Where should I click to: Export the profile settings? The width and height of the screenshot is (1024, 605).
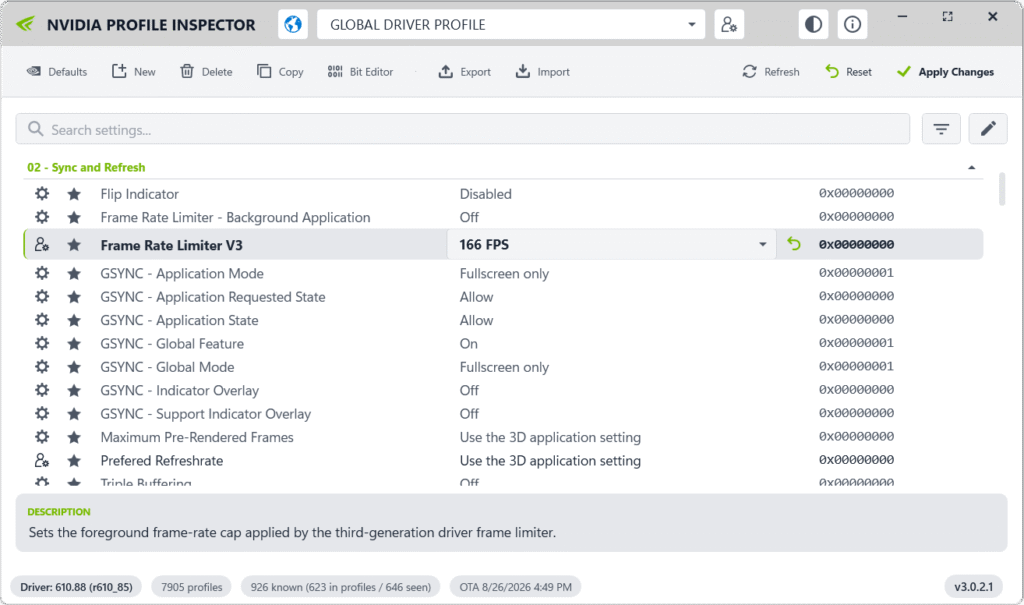(464, 72)
